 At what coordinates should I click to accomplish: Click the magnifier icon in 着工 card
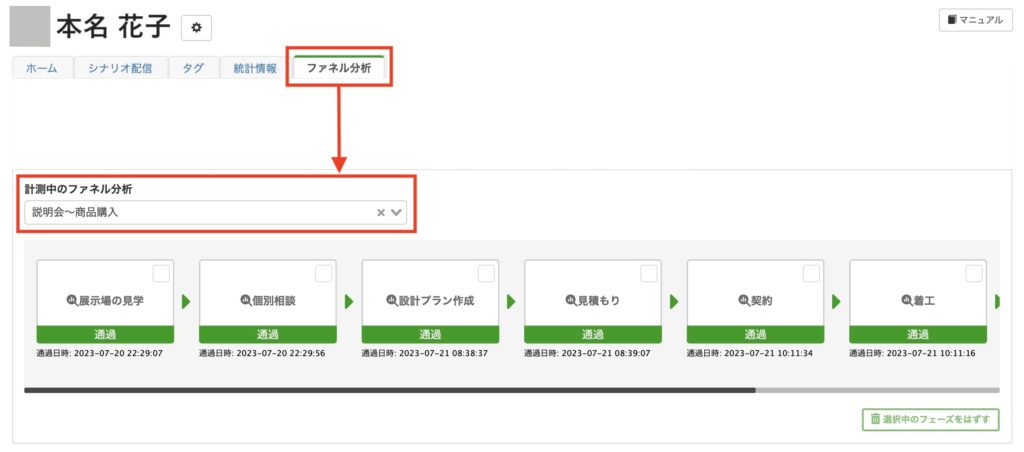[x=906, y=300]
